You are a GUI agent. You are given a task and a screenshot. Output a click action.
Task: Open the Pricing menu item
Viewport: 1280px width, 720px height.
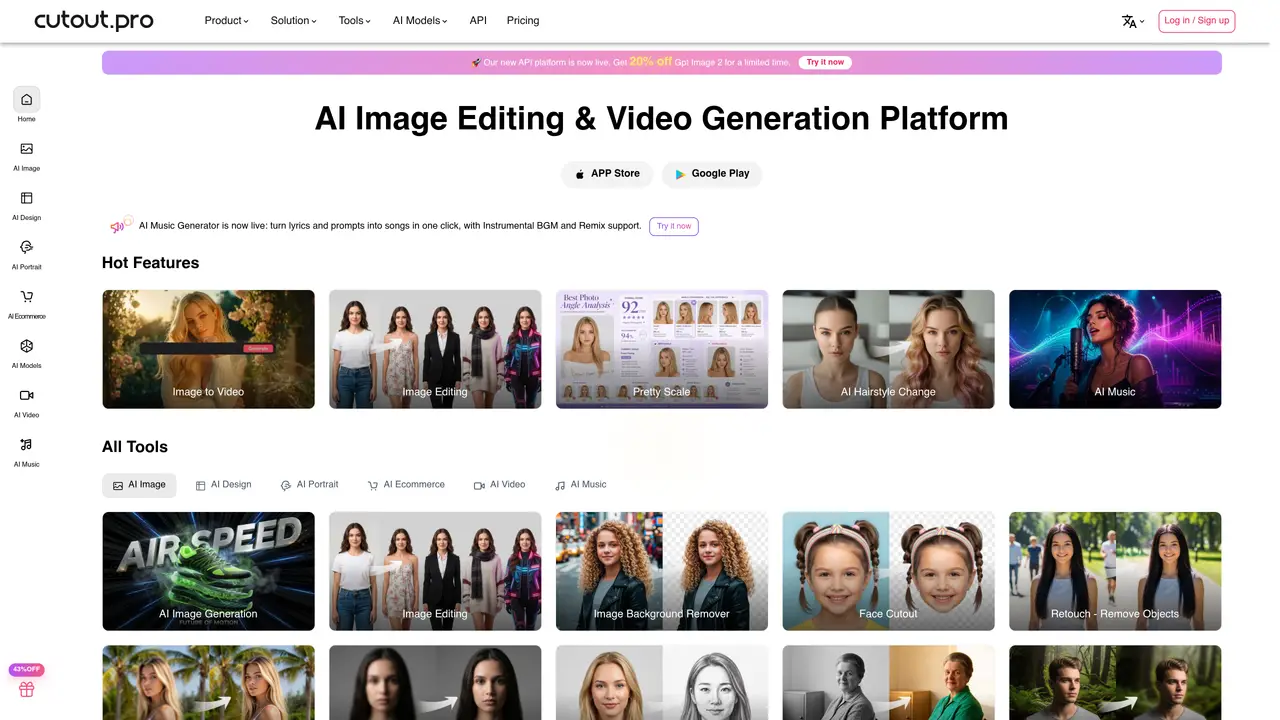pos(523,20)
